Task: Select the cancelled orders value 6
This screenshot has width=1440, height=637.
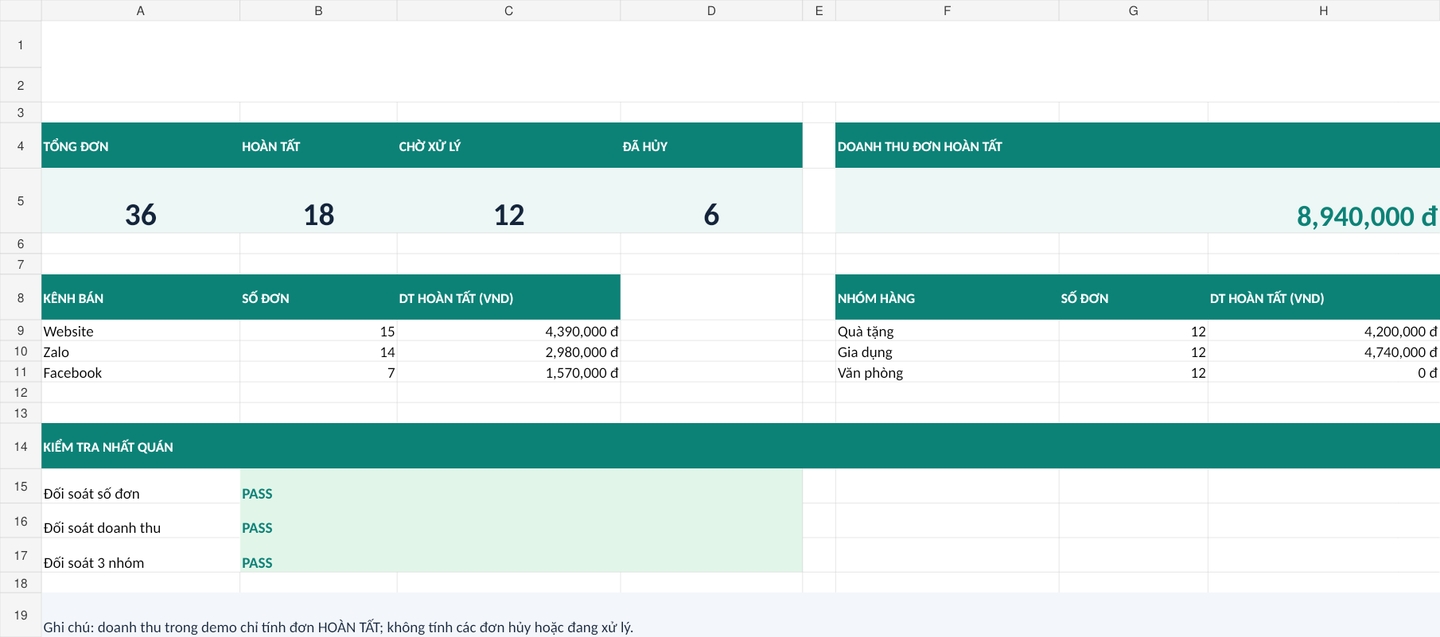Action: point(711,200)
